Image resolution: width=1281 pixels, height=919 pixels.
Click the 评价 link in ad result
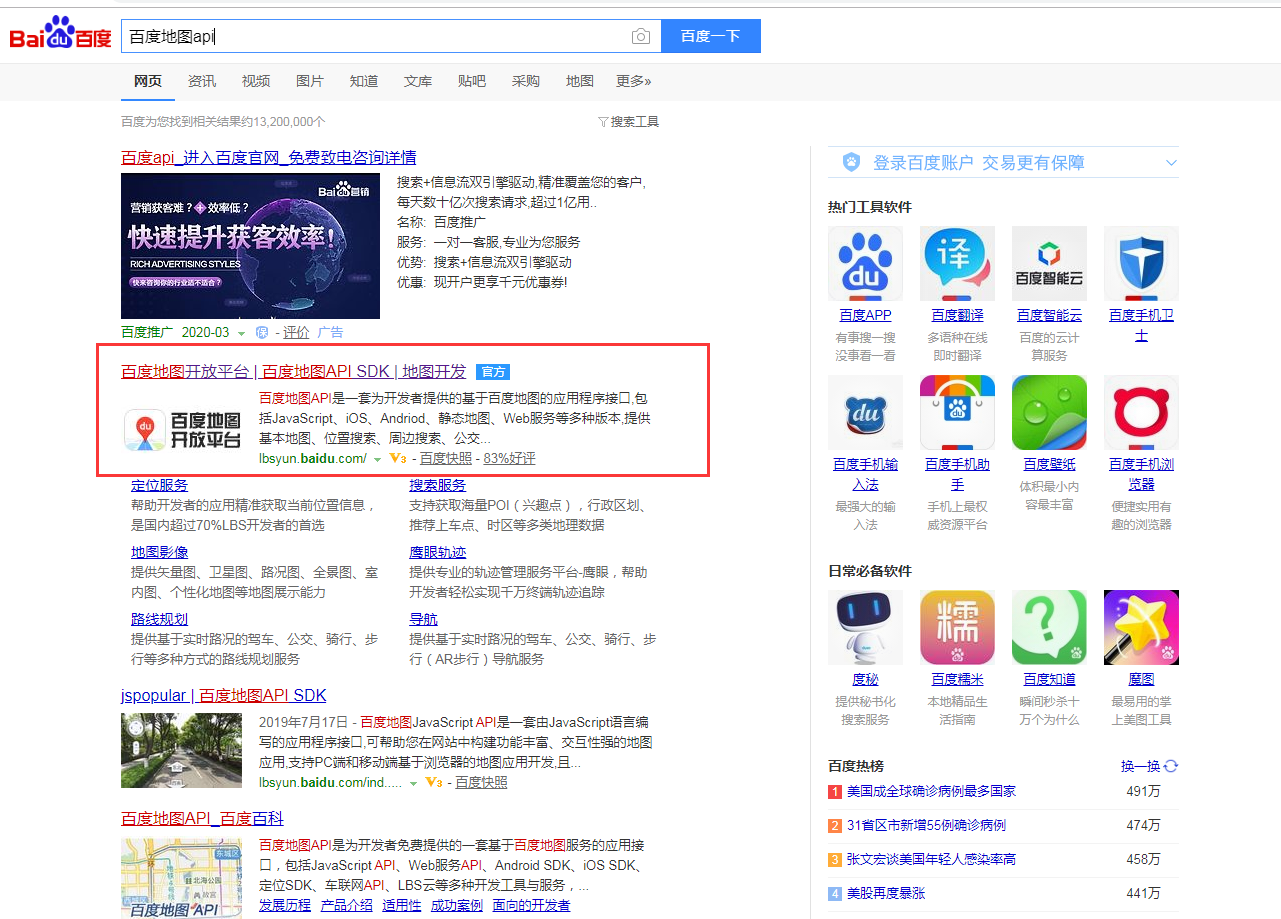pyautogui.click(x=296, y=332)
